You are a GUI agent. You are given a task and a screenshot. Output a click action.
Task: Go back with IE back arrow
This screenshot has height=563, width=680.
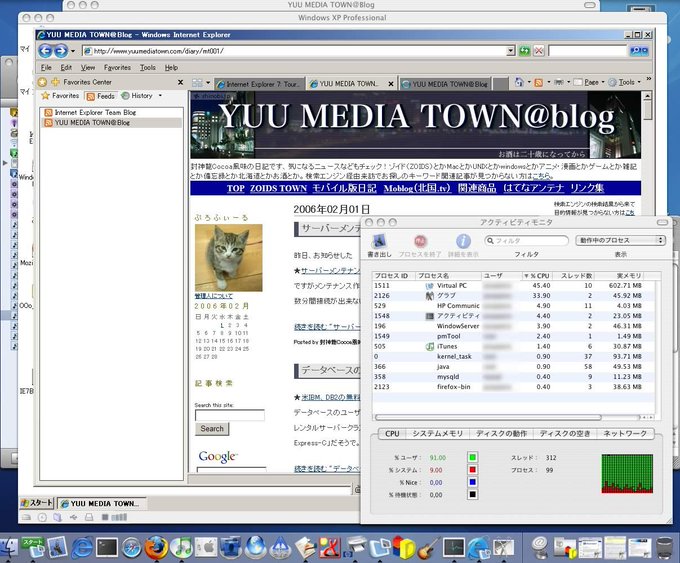(45, 51)
